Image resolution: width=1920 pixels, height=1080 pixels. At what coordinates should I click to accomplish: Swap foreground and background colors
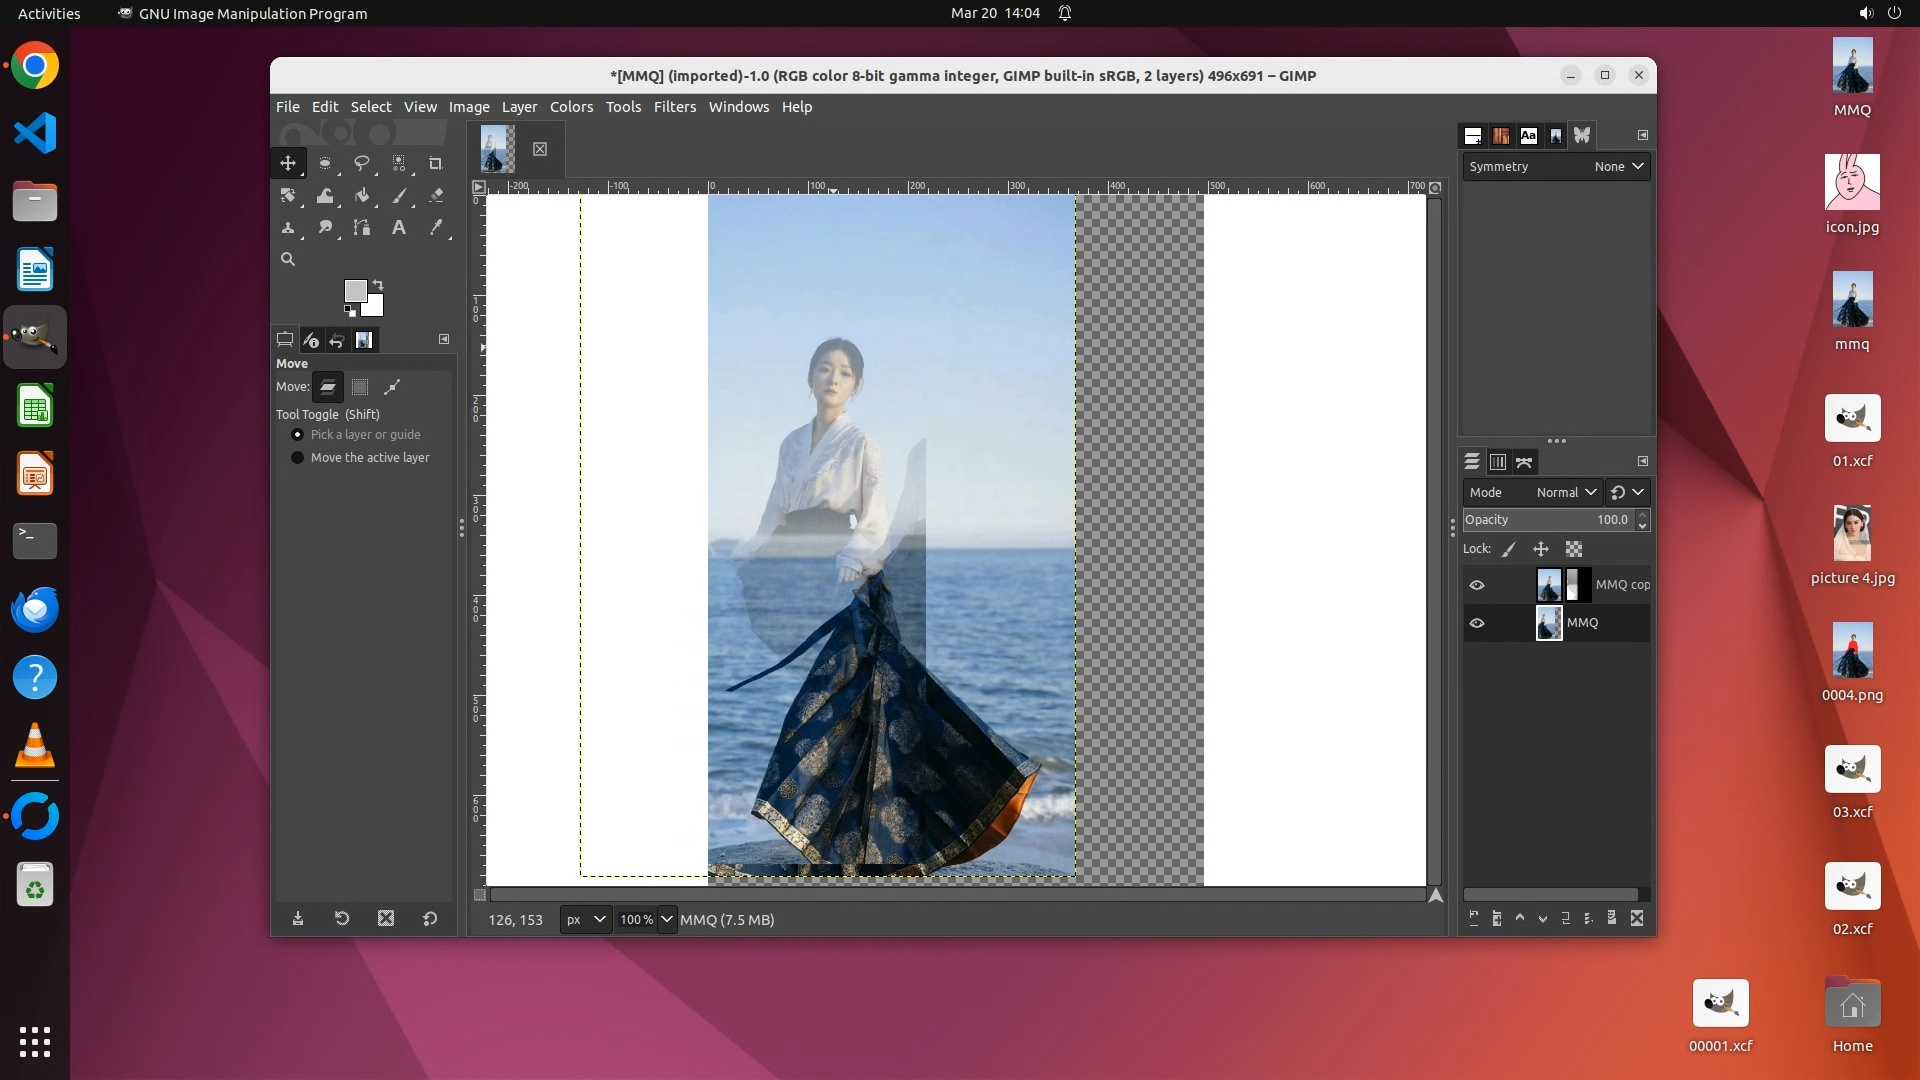click(x=378, y=285)
